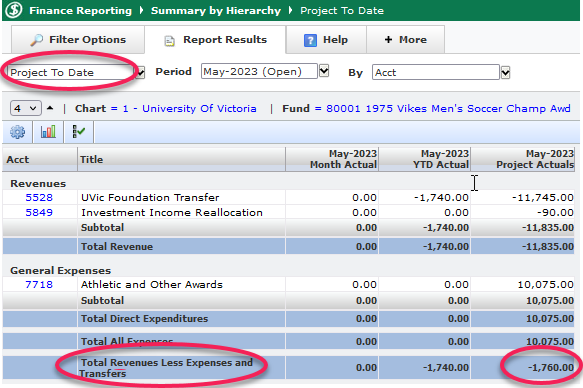Click inside the Project To Date field

(x=71, y=72)
